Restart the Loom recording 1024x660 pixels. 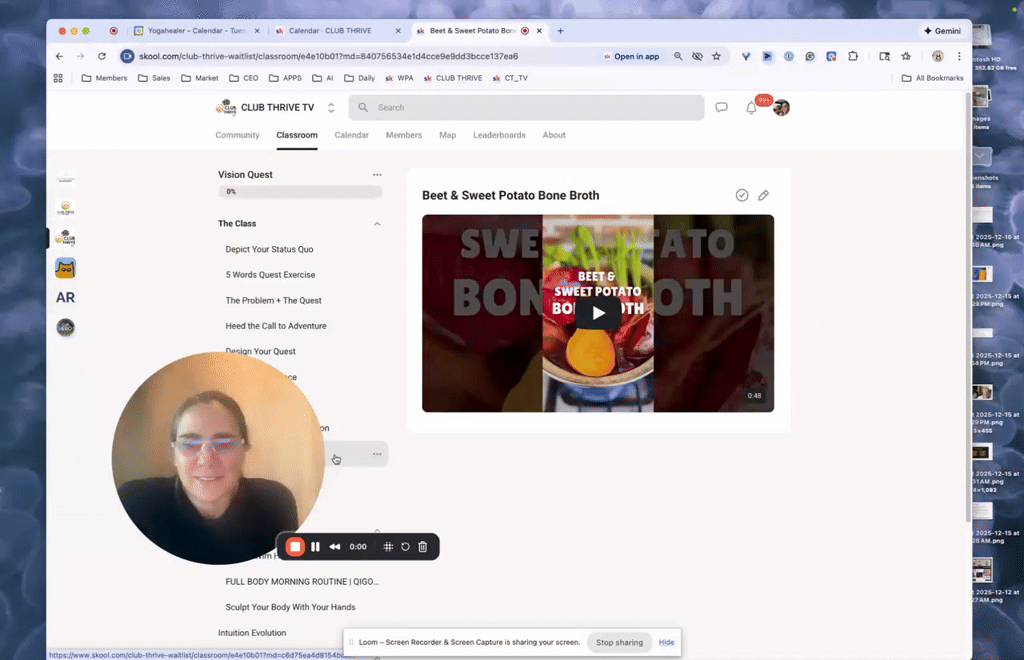click(x=405, y=547)
